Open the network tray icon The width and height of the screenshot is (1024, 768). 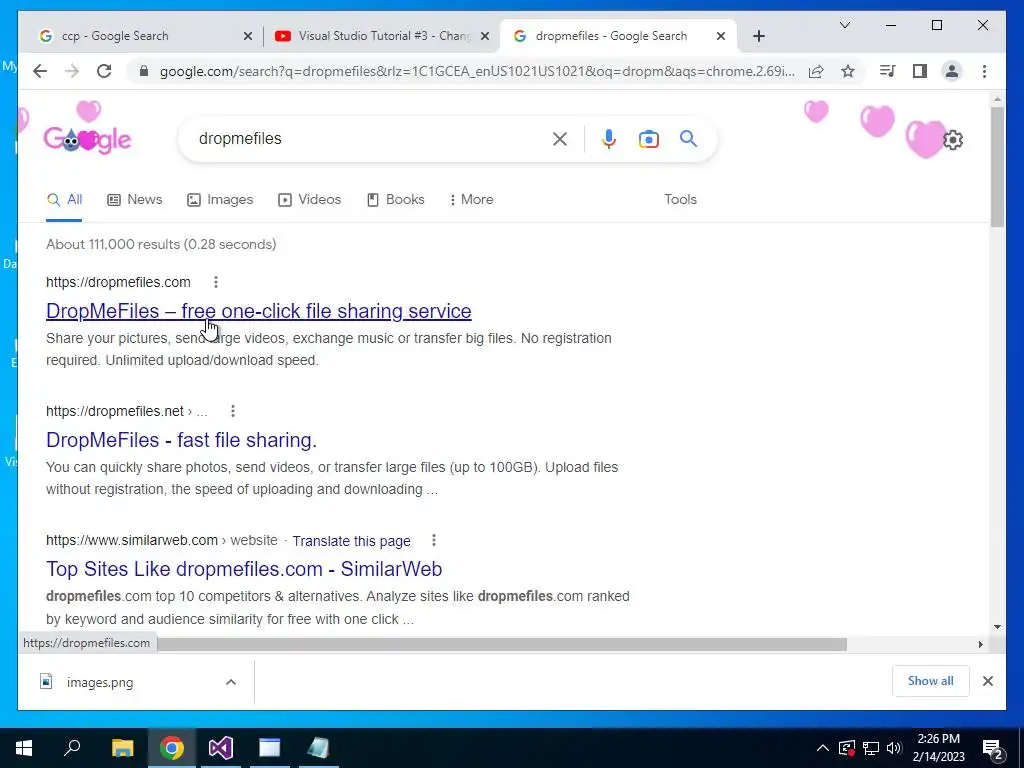[871, 748]
